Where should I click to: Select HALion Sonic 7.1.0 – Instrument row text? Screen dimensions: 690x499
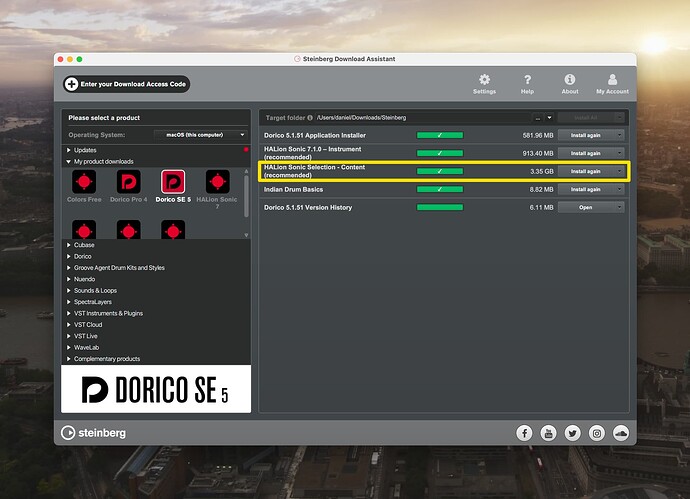pos(312,153)
